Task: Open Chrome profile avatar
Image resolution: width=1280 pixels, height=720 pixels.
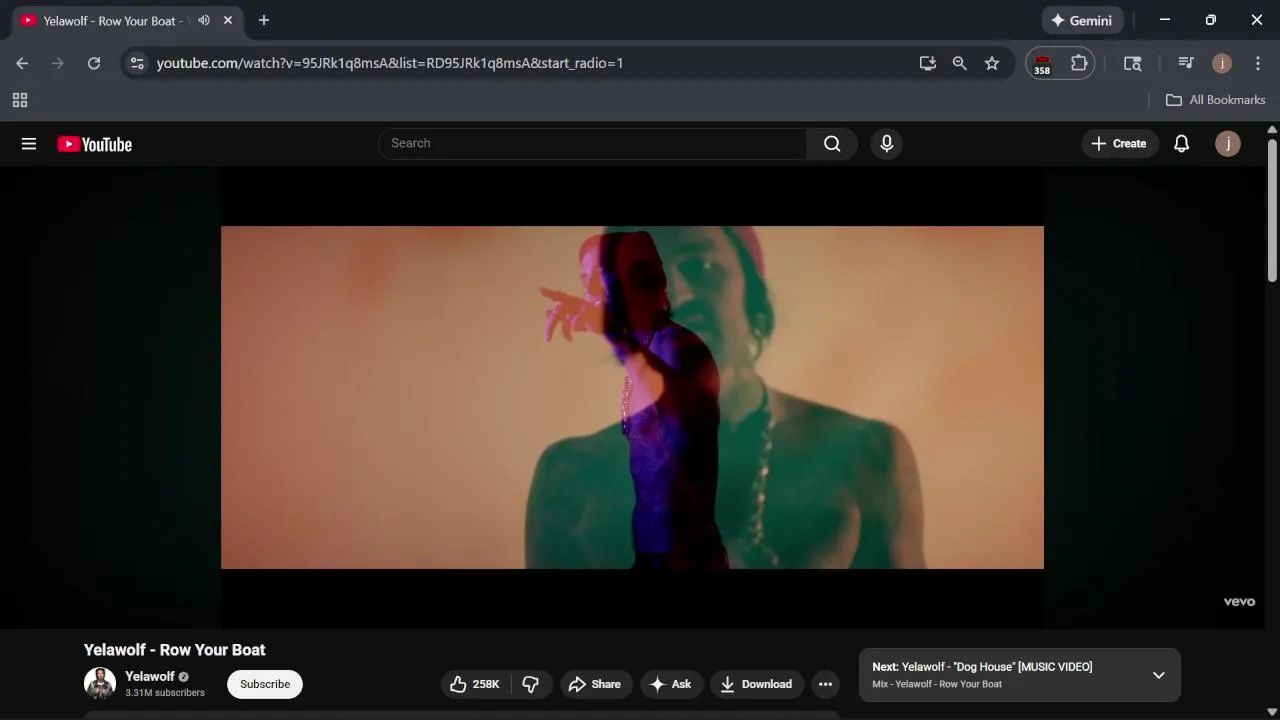Action: tap(1222, 63)
